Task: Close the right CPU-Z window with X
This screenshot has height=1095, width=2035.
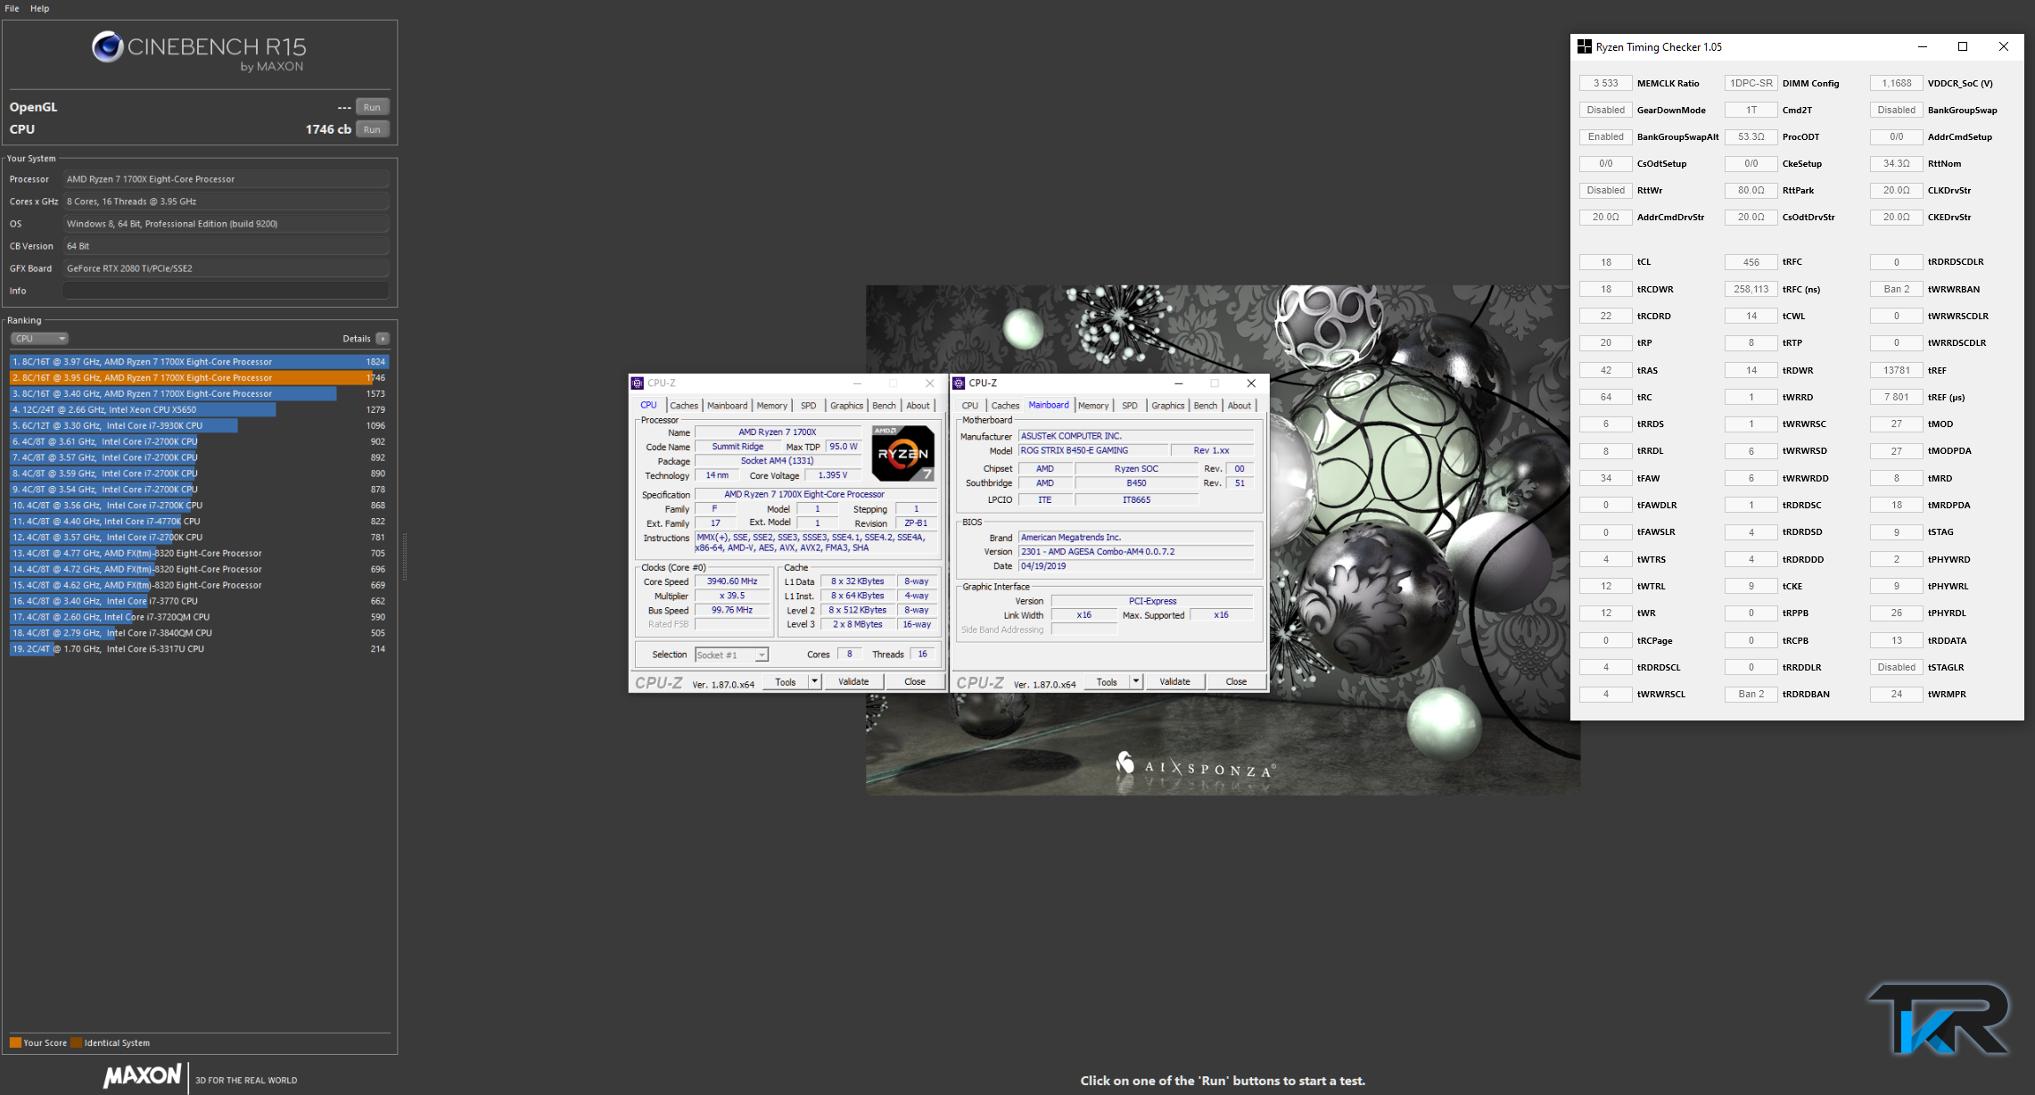Action: 1251,383
